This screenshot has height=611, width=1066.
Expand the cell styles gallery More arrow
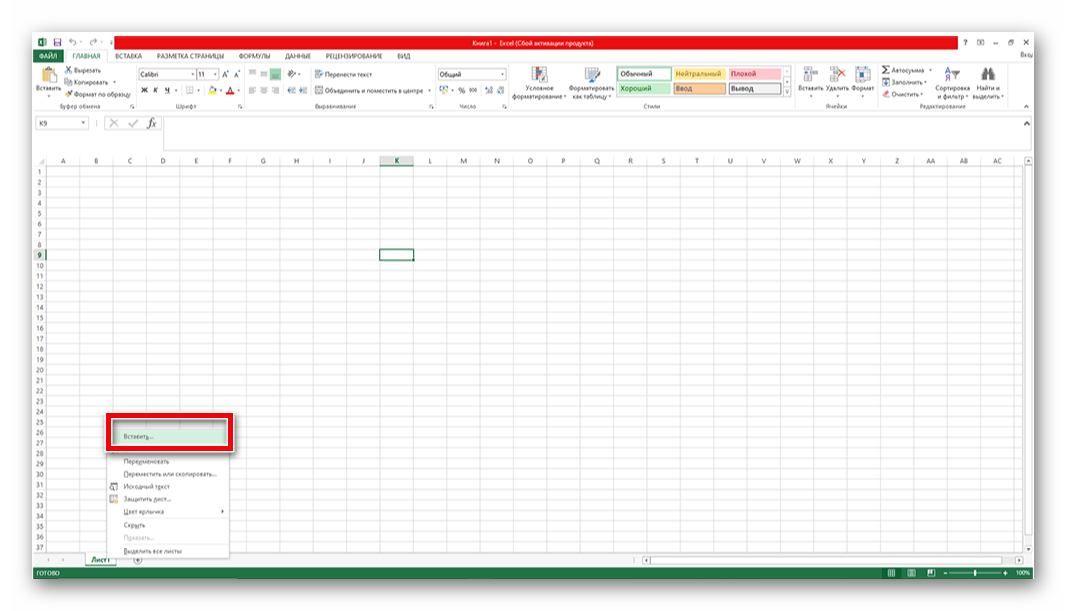pyautogui.click(x=787, y=90)
